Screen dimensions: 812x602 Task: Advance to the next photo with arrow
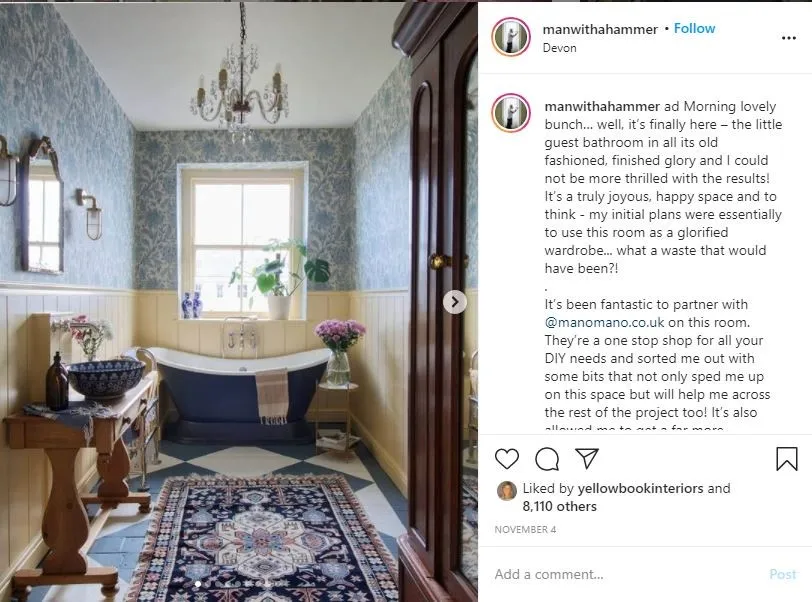(455, 302)
